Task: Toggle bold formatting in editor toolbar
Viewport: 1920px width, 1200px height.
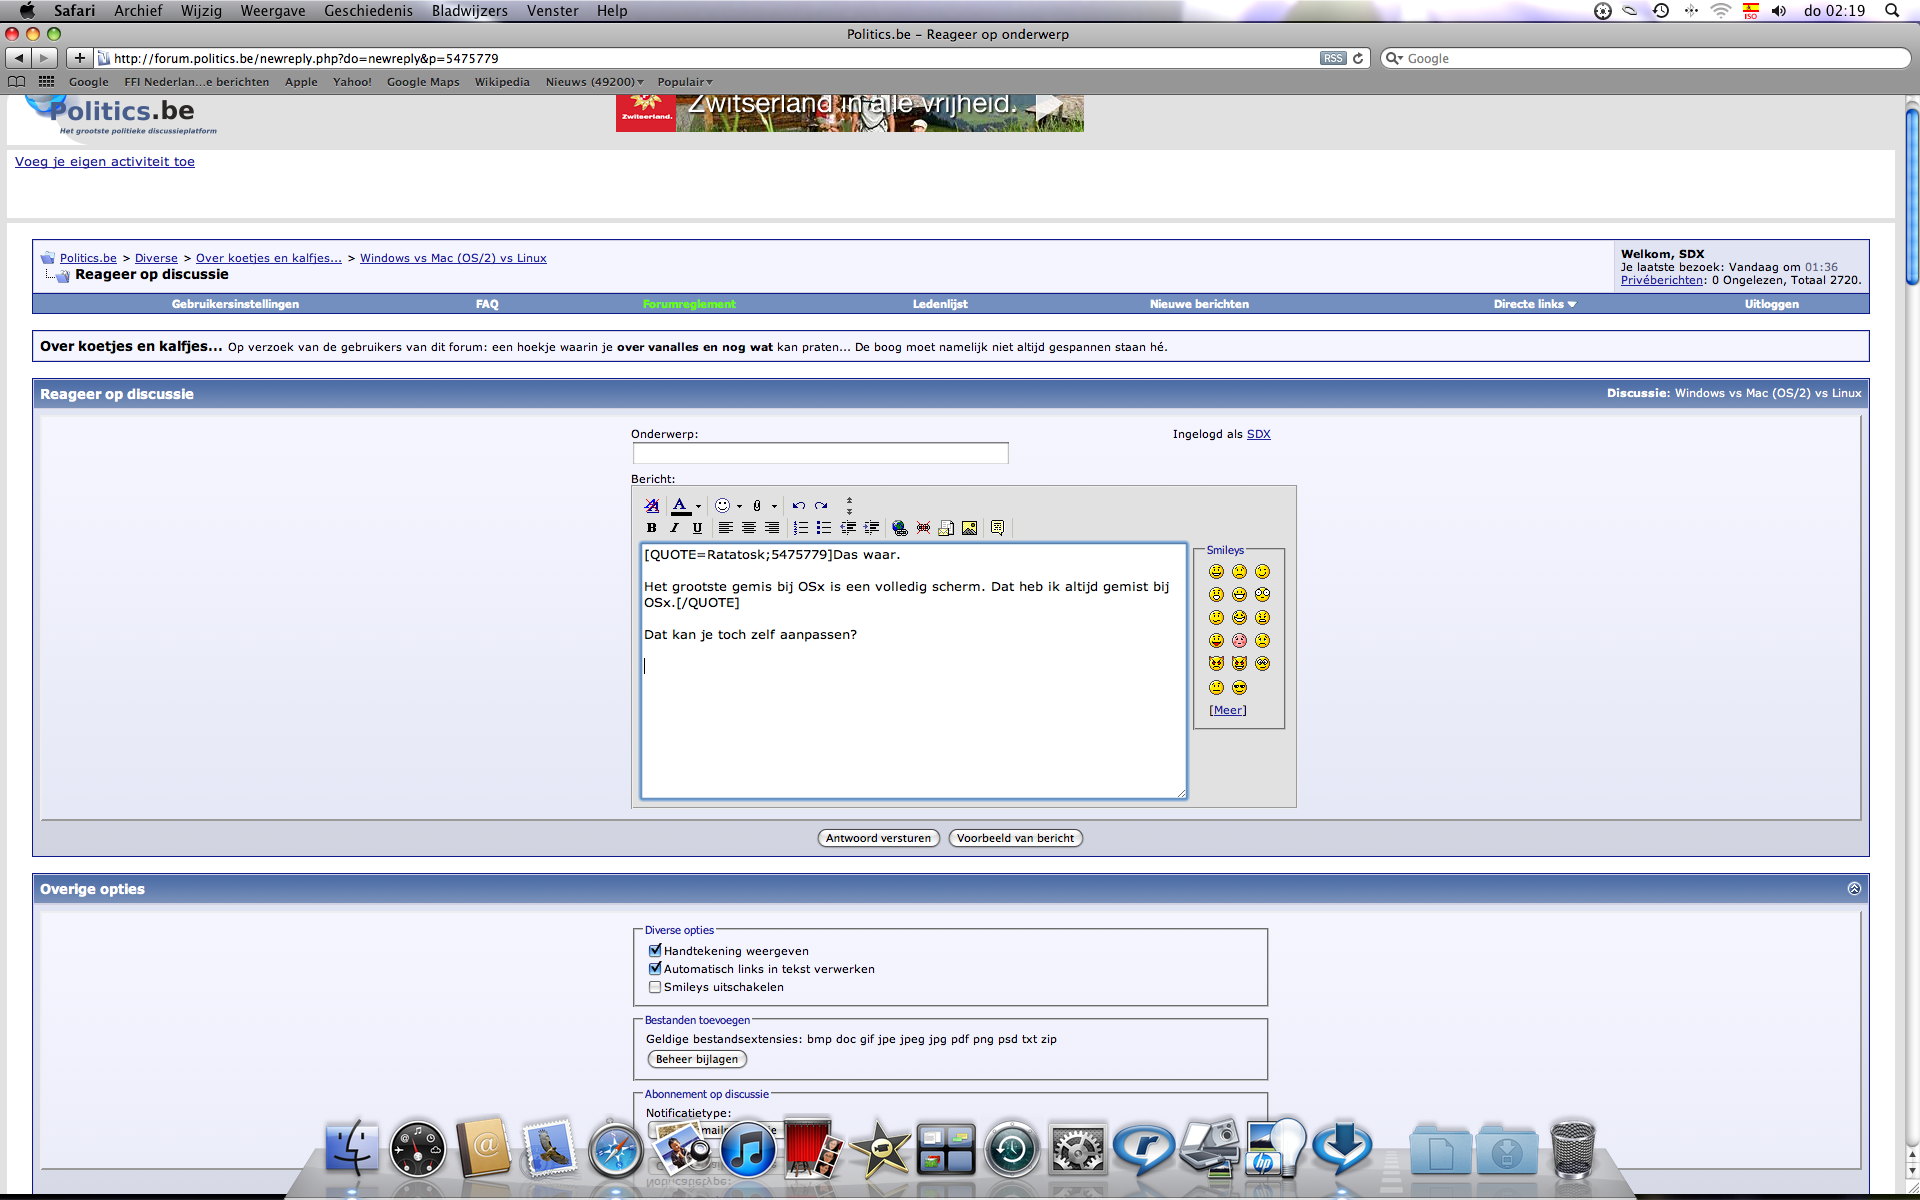Action: 651,528
